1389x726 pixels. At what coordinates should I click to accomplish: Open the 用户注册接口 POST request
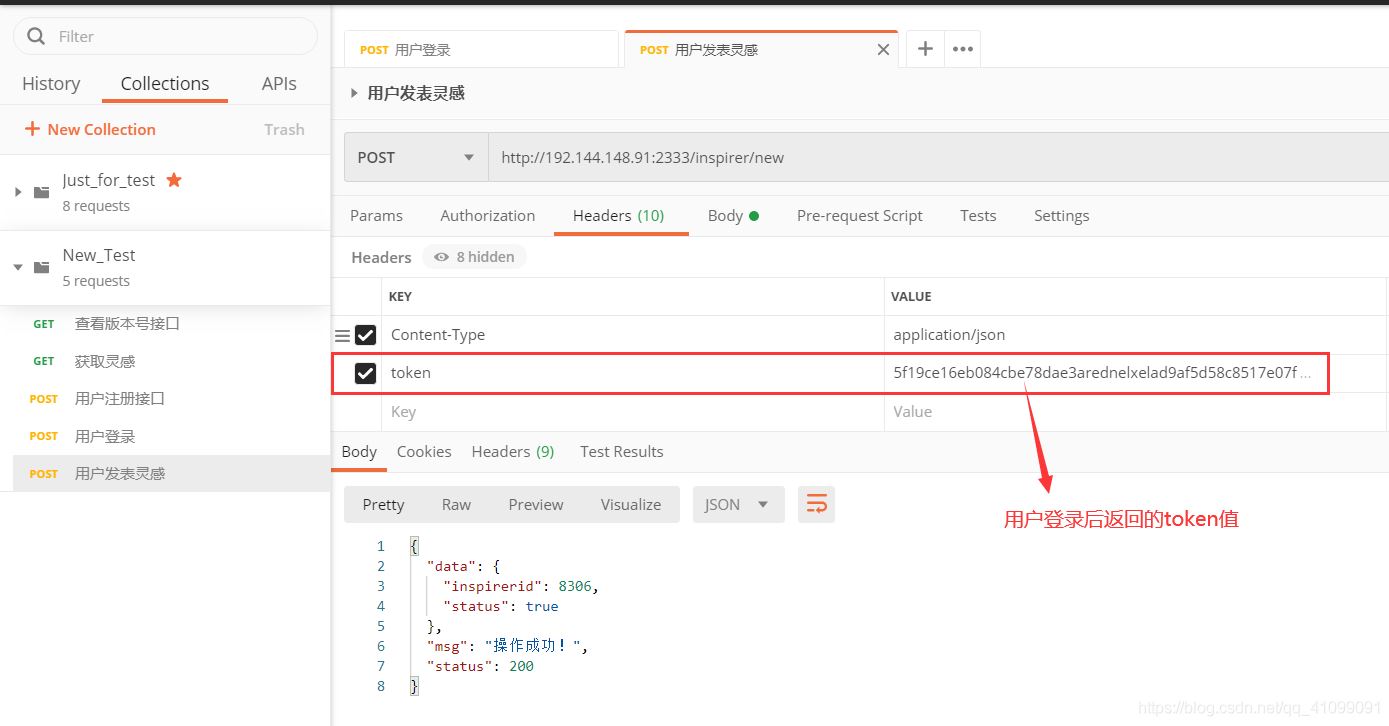[171, 399]
